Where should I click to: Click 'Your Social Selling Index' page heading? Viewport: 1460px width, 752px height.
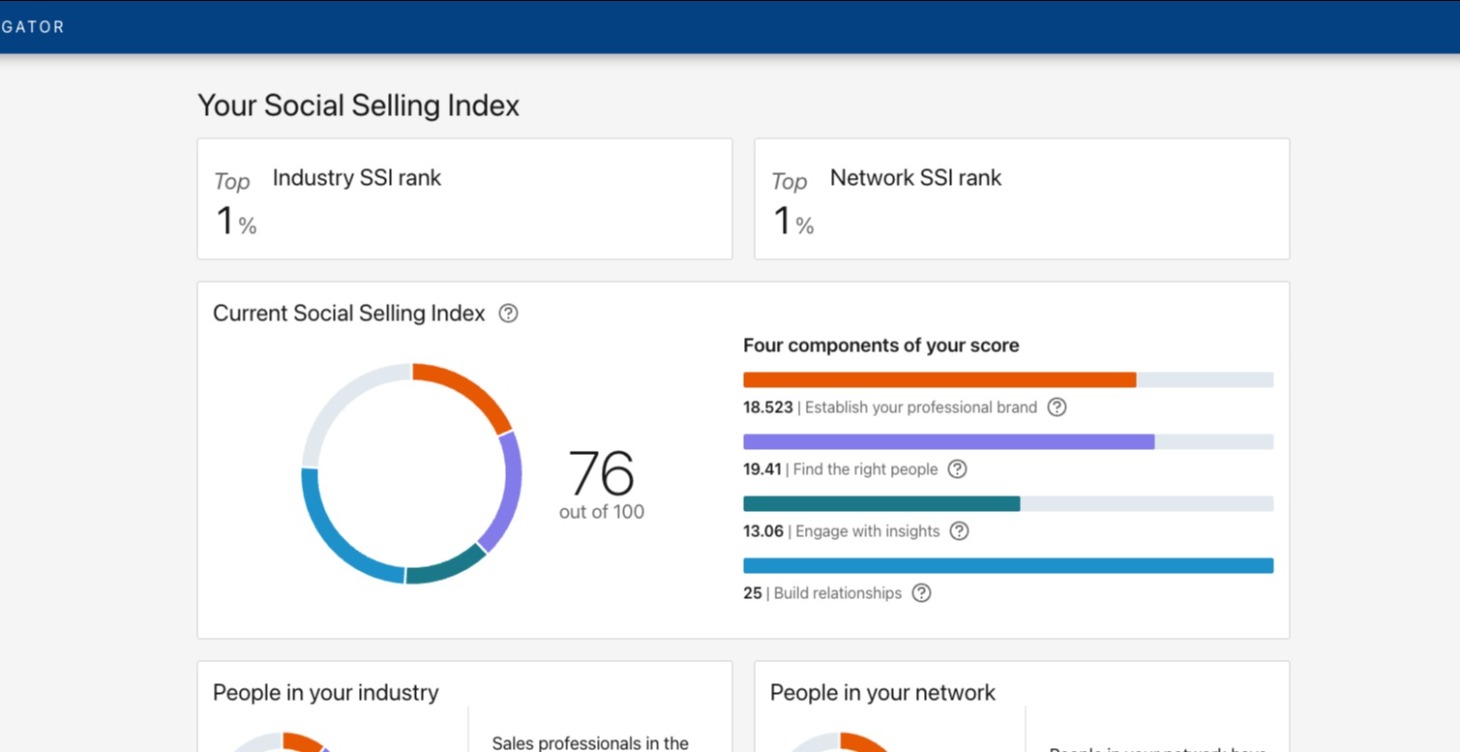[x=358, y=106]
